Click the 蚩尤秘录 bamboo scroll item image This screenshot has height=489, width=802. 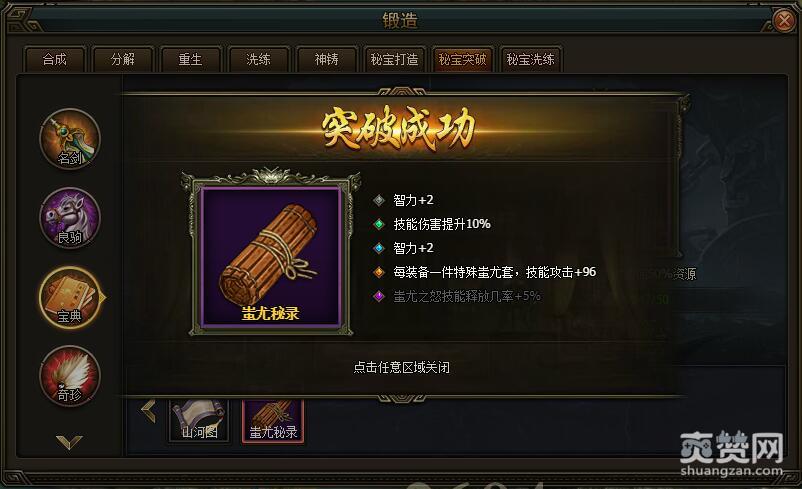pos(271,256)
